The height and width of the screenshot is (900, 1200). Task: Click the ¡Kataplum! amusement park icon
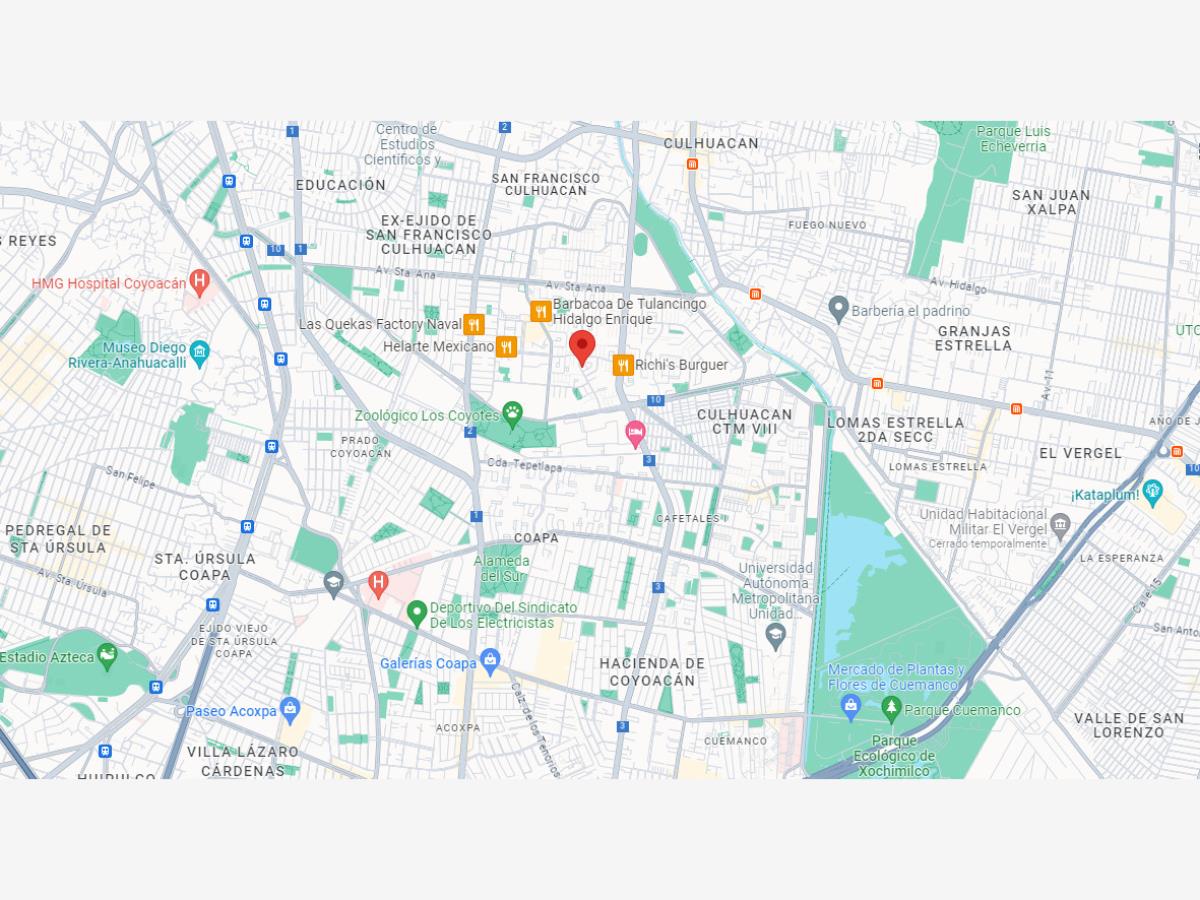(1153, 492)
